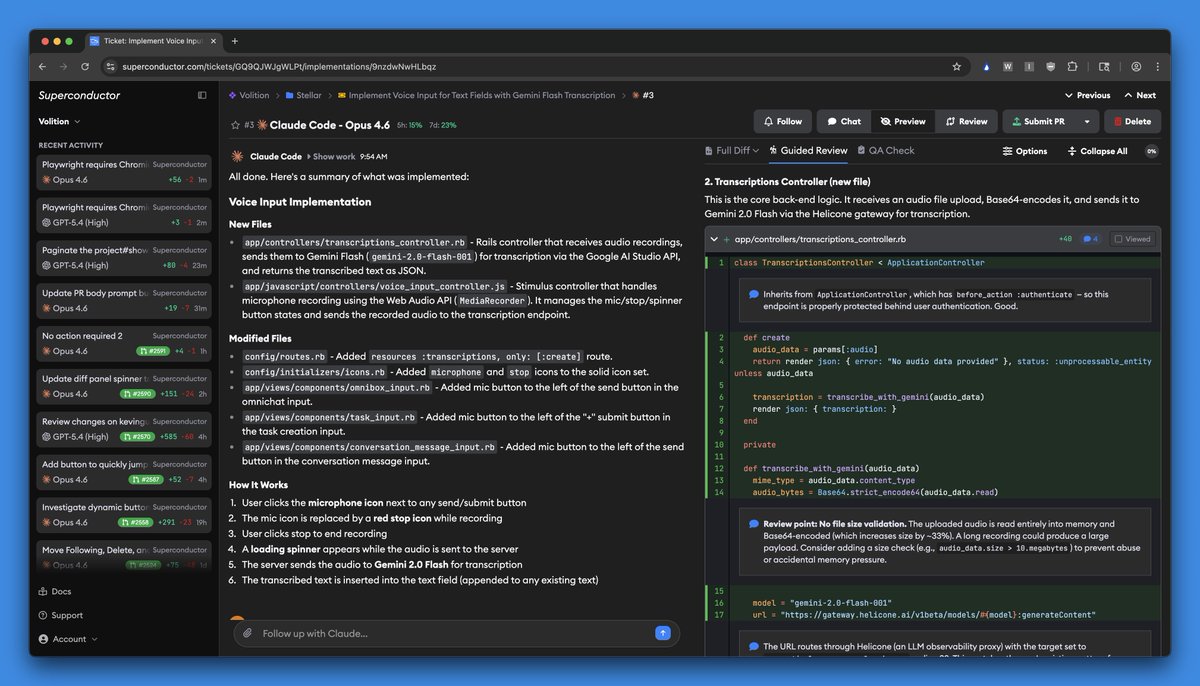Screen dimensions: 1200x686
Task: Go to the Next implementation
Action: tap(1140, 95)
